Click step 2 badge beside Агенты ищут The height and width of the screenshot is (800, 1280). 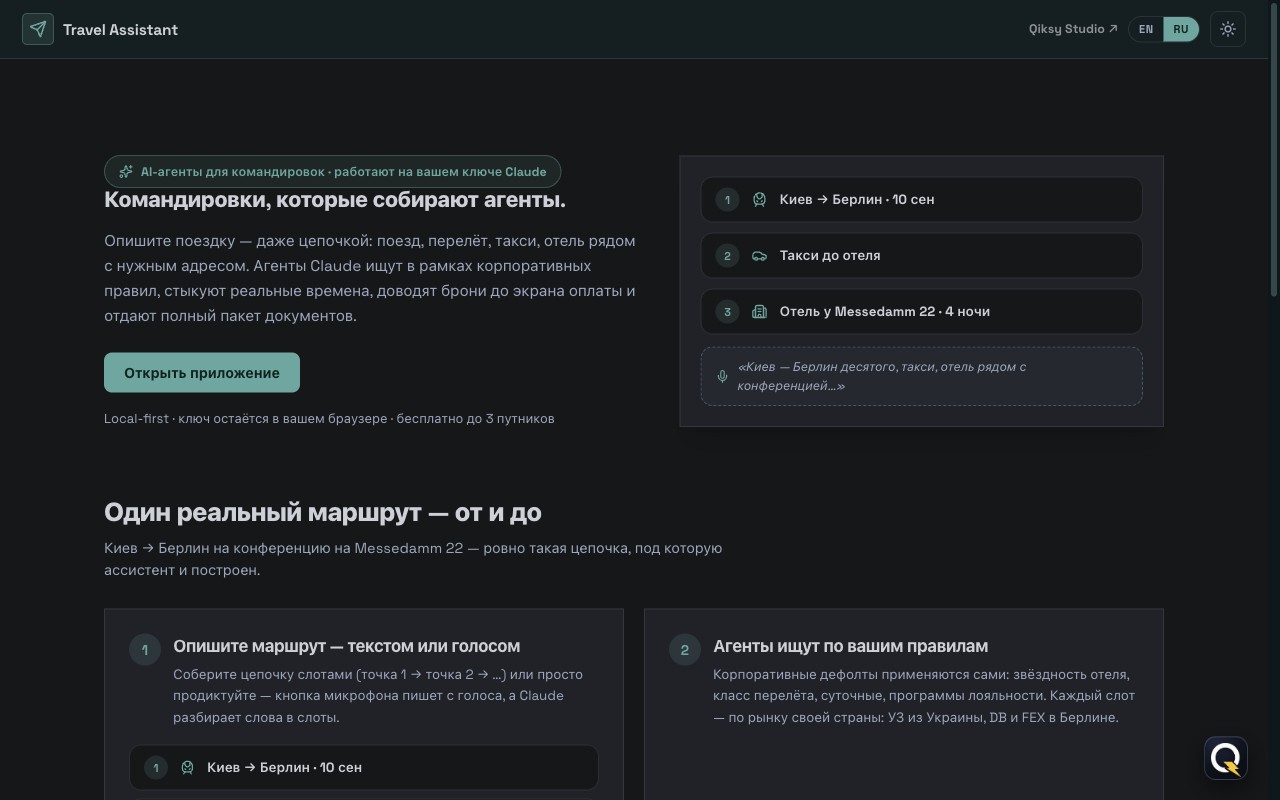(685, 649)
